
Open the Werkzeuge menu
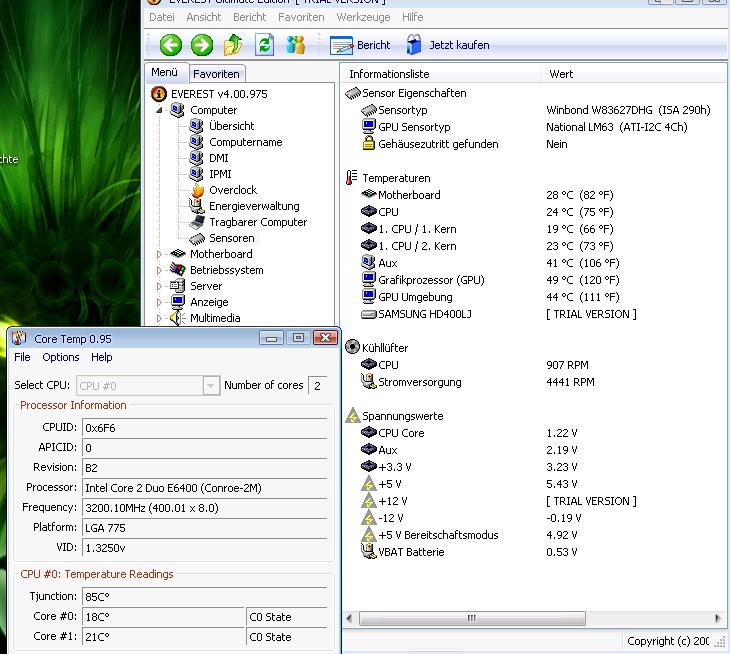pyautogui.click(x=363, y=17)
